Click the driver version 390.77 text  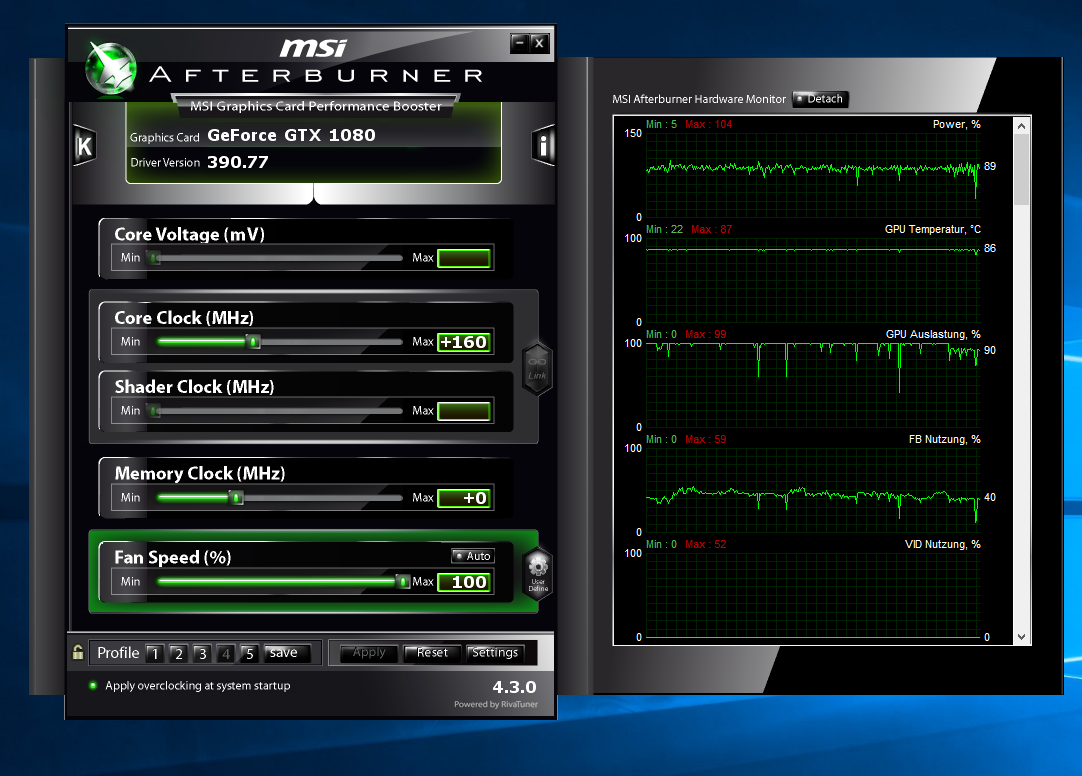(237, 162)
